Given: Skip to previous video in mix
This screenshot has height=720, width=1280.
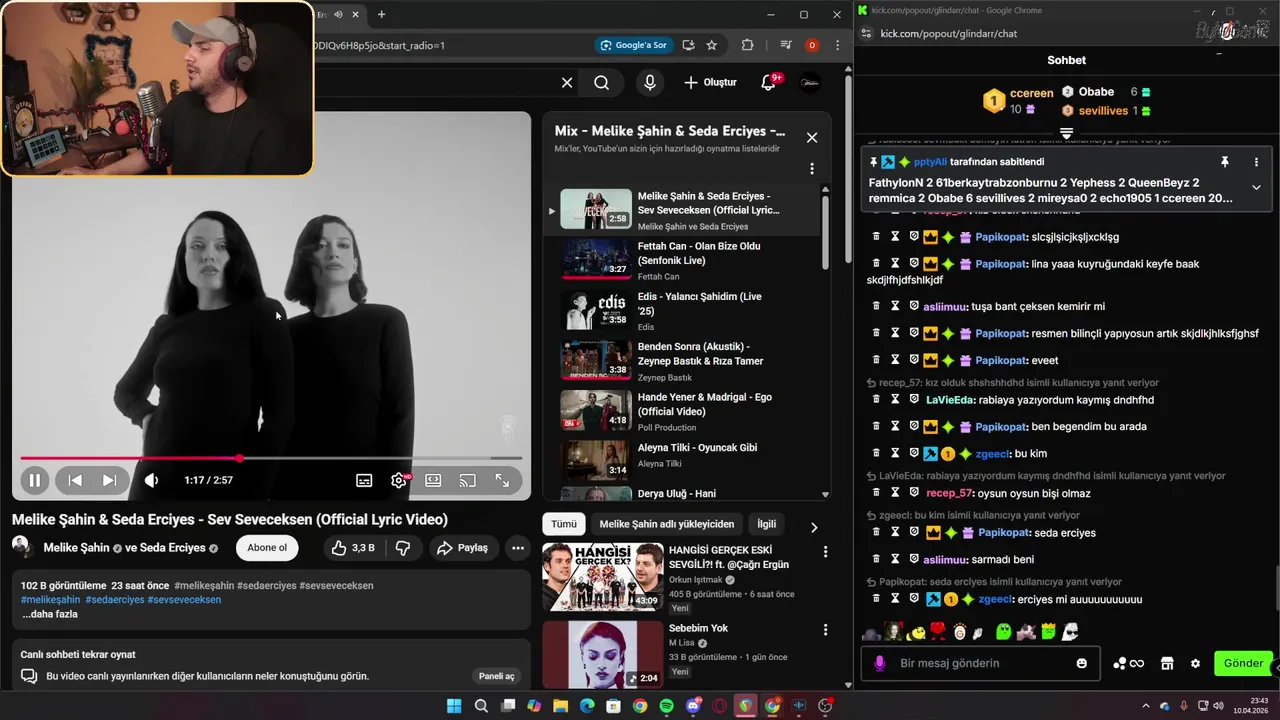Looking at the screenshot, I should [75, 480].
